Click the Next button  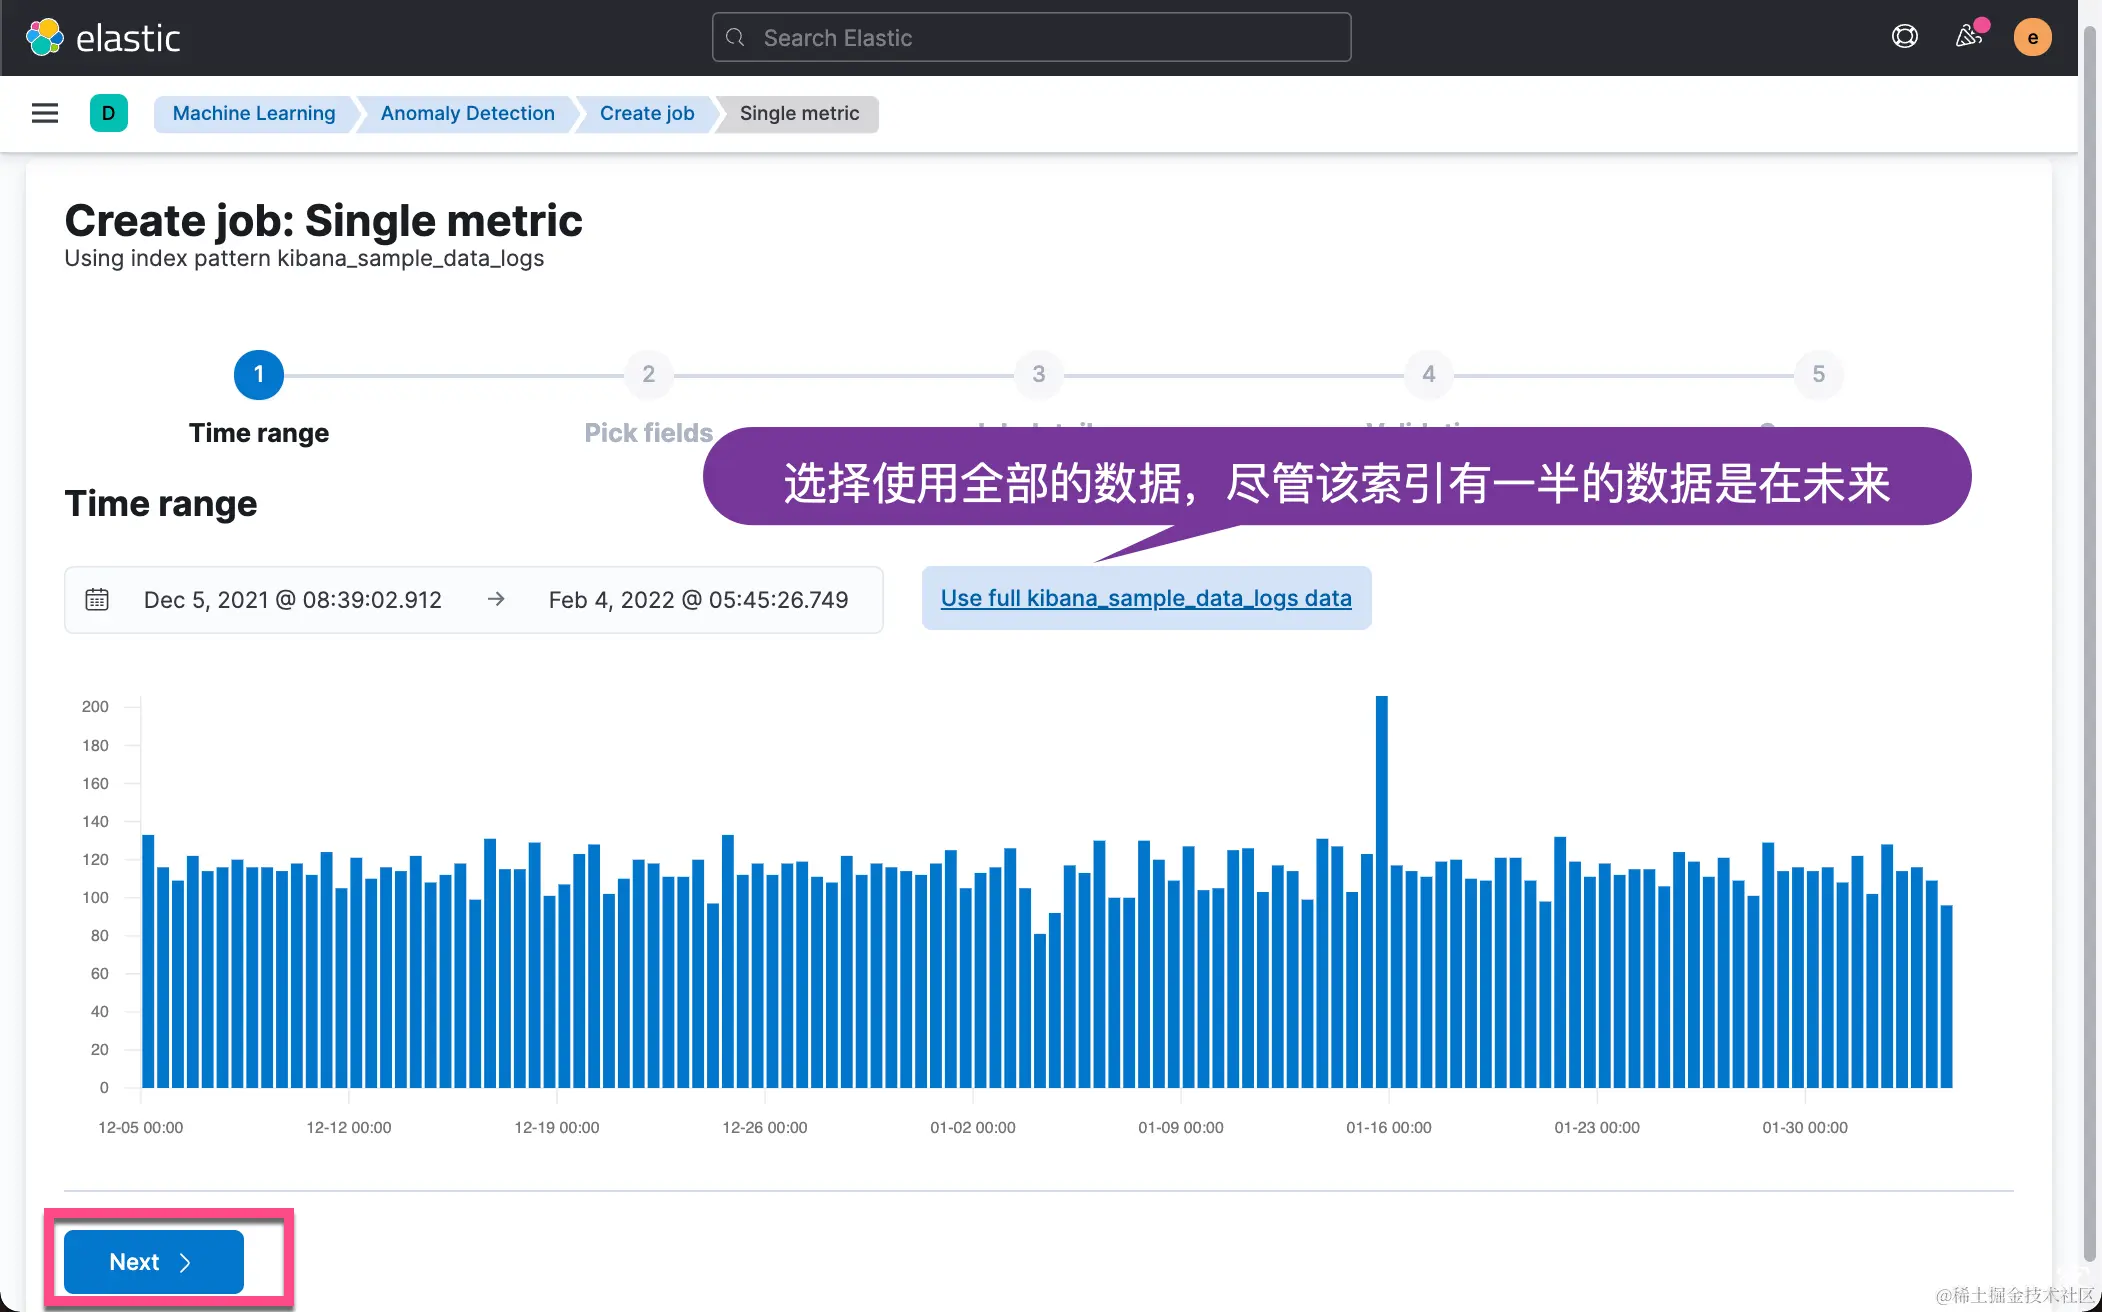154,1262
